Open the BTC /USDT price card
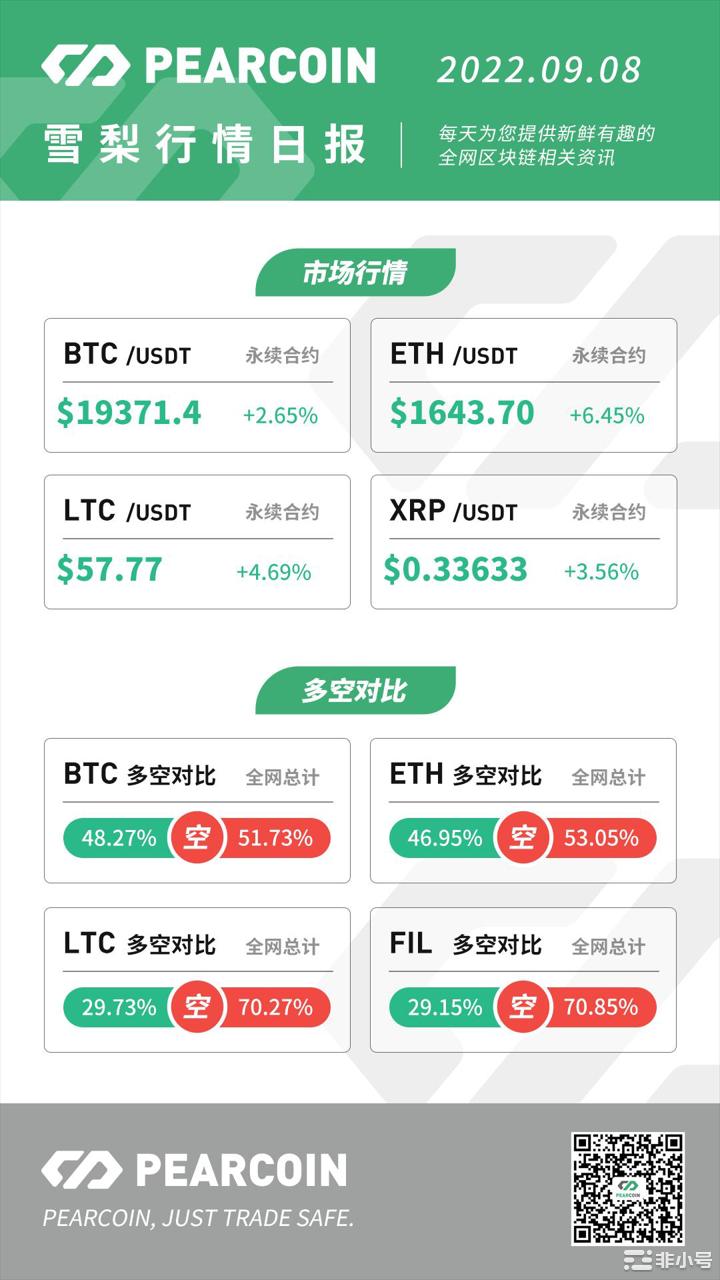The width and height of the screenshot is (720, 1280). [x=197, y=385]
